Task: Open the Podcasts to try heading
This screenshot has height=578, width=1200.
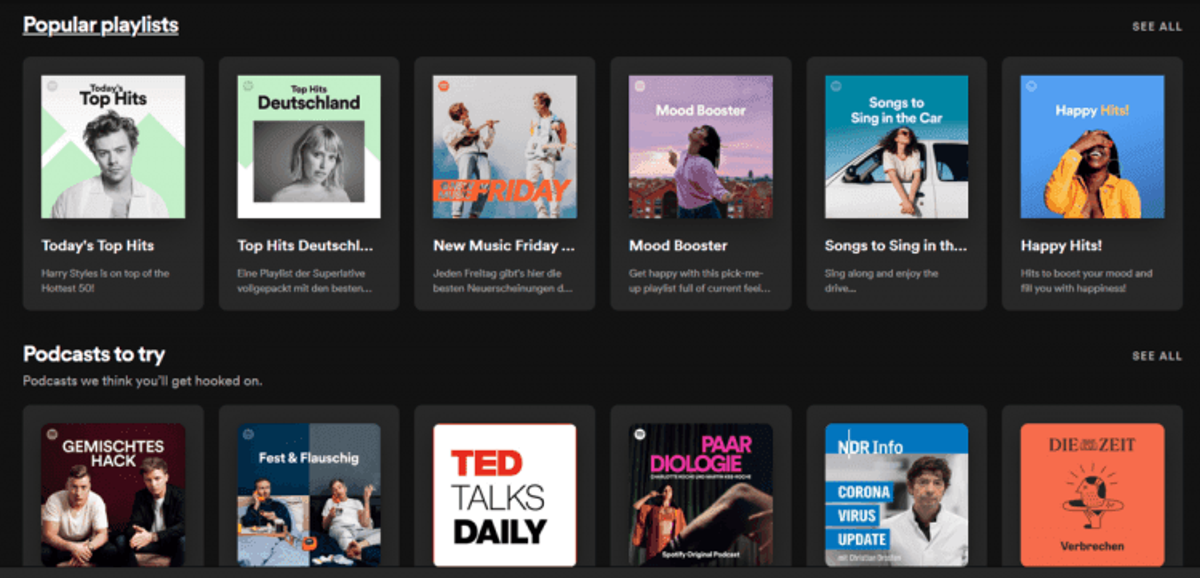Action: 94,354
